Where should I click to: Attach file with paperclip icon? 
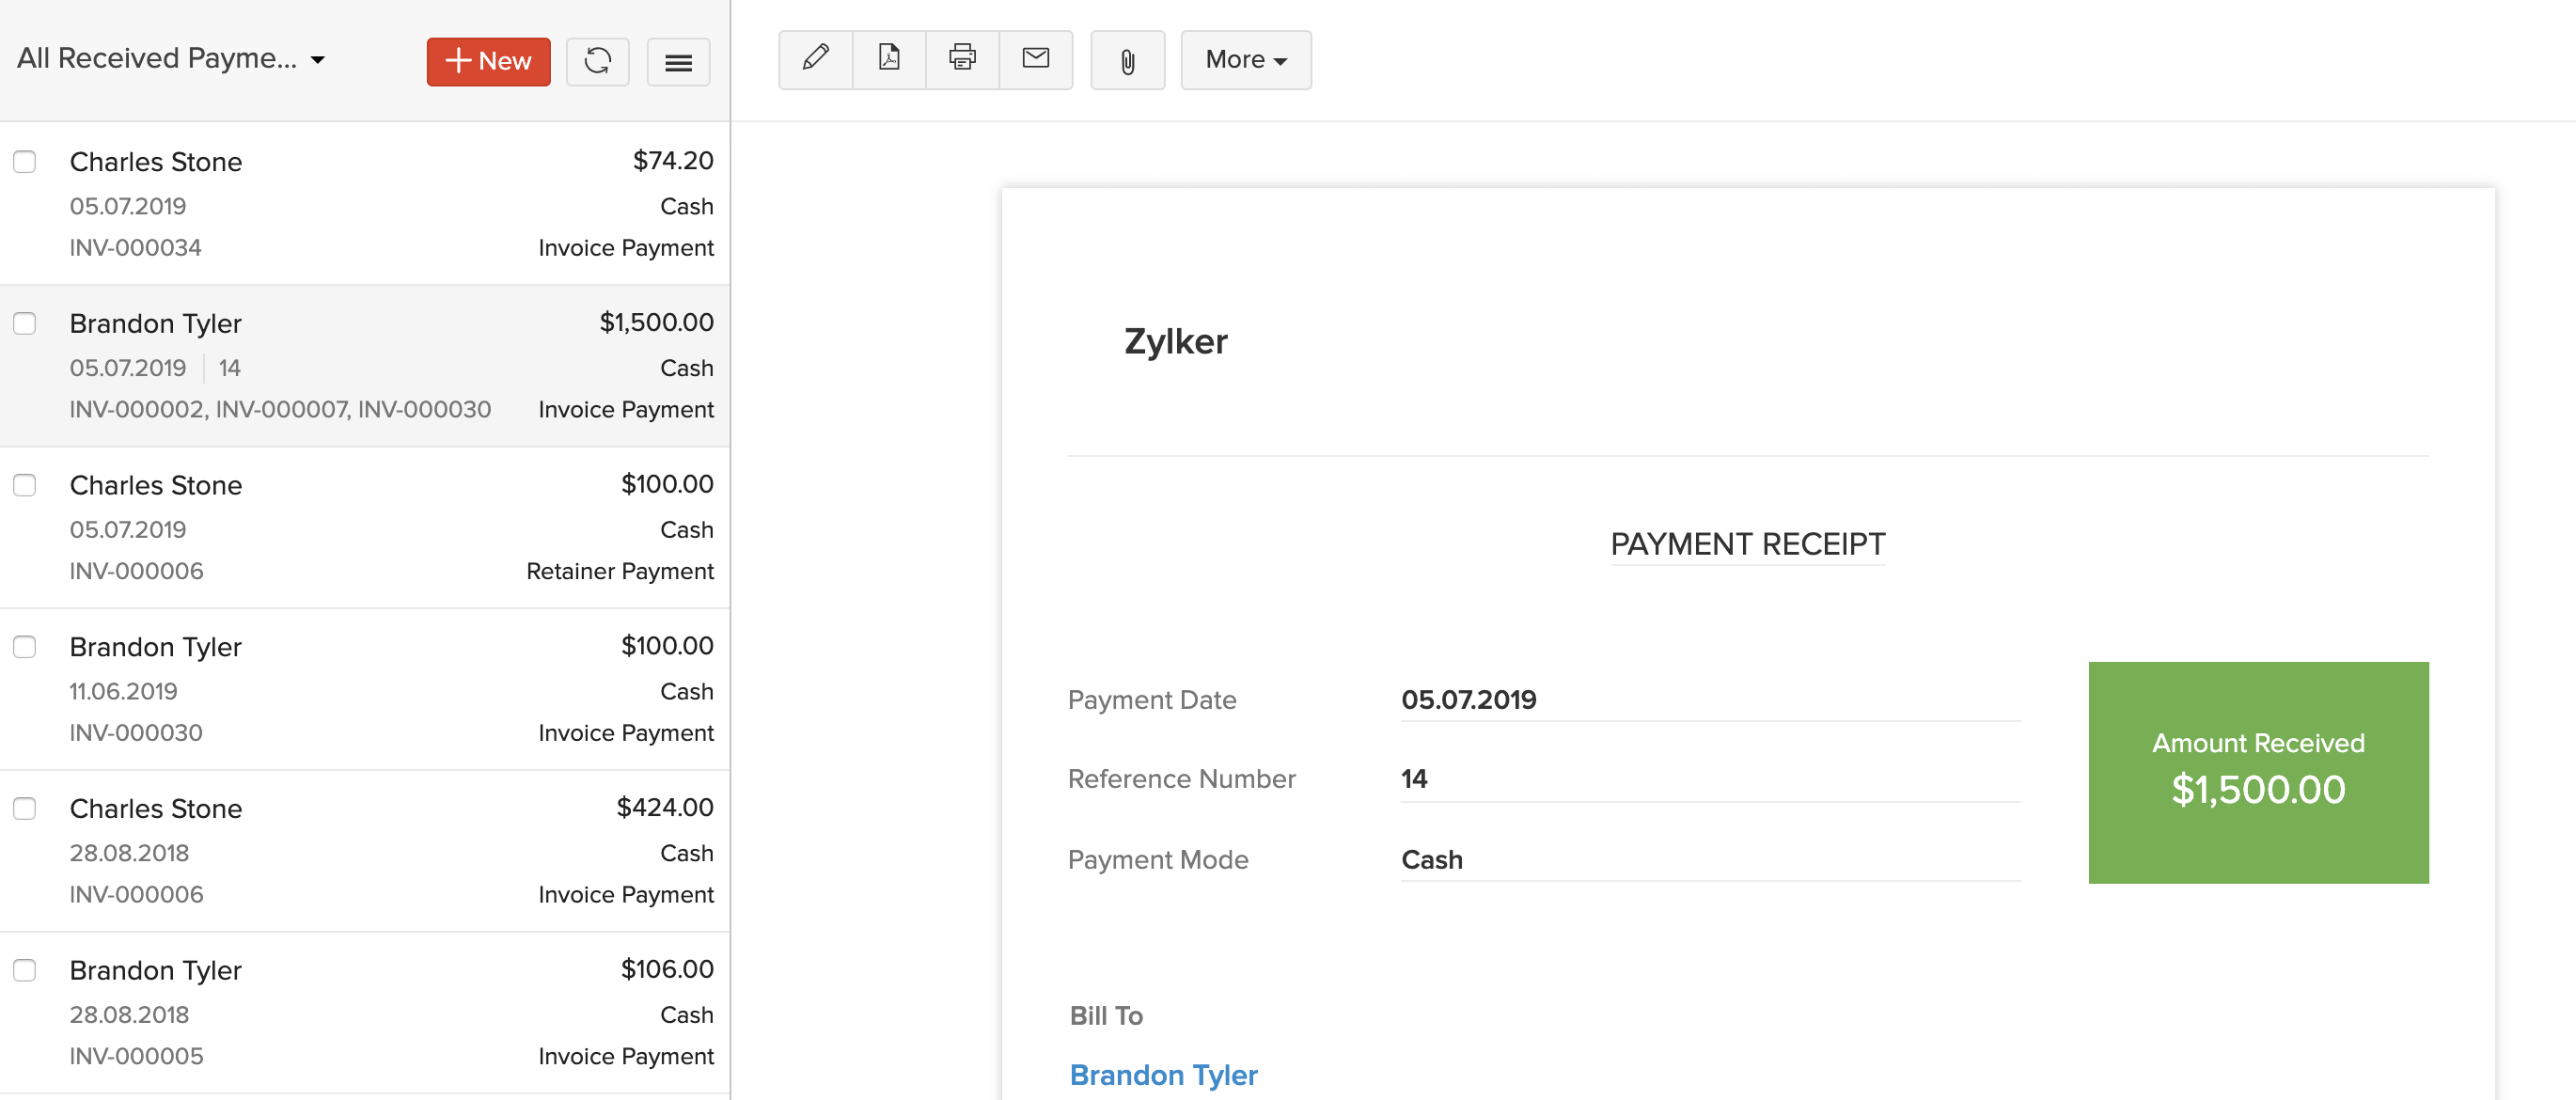[x=1127, y=61]
